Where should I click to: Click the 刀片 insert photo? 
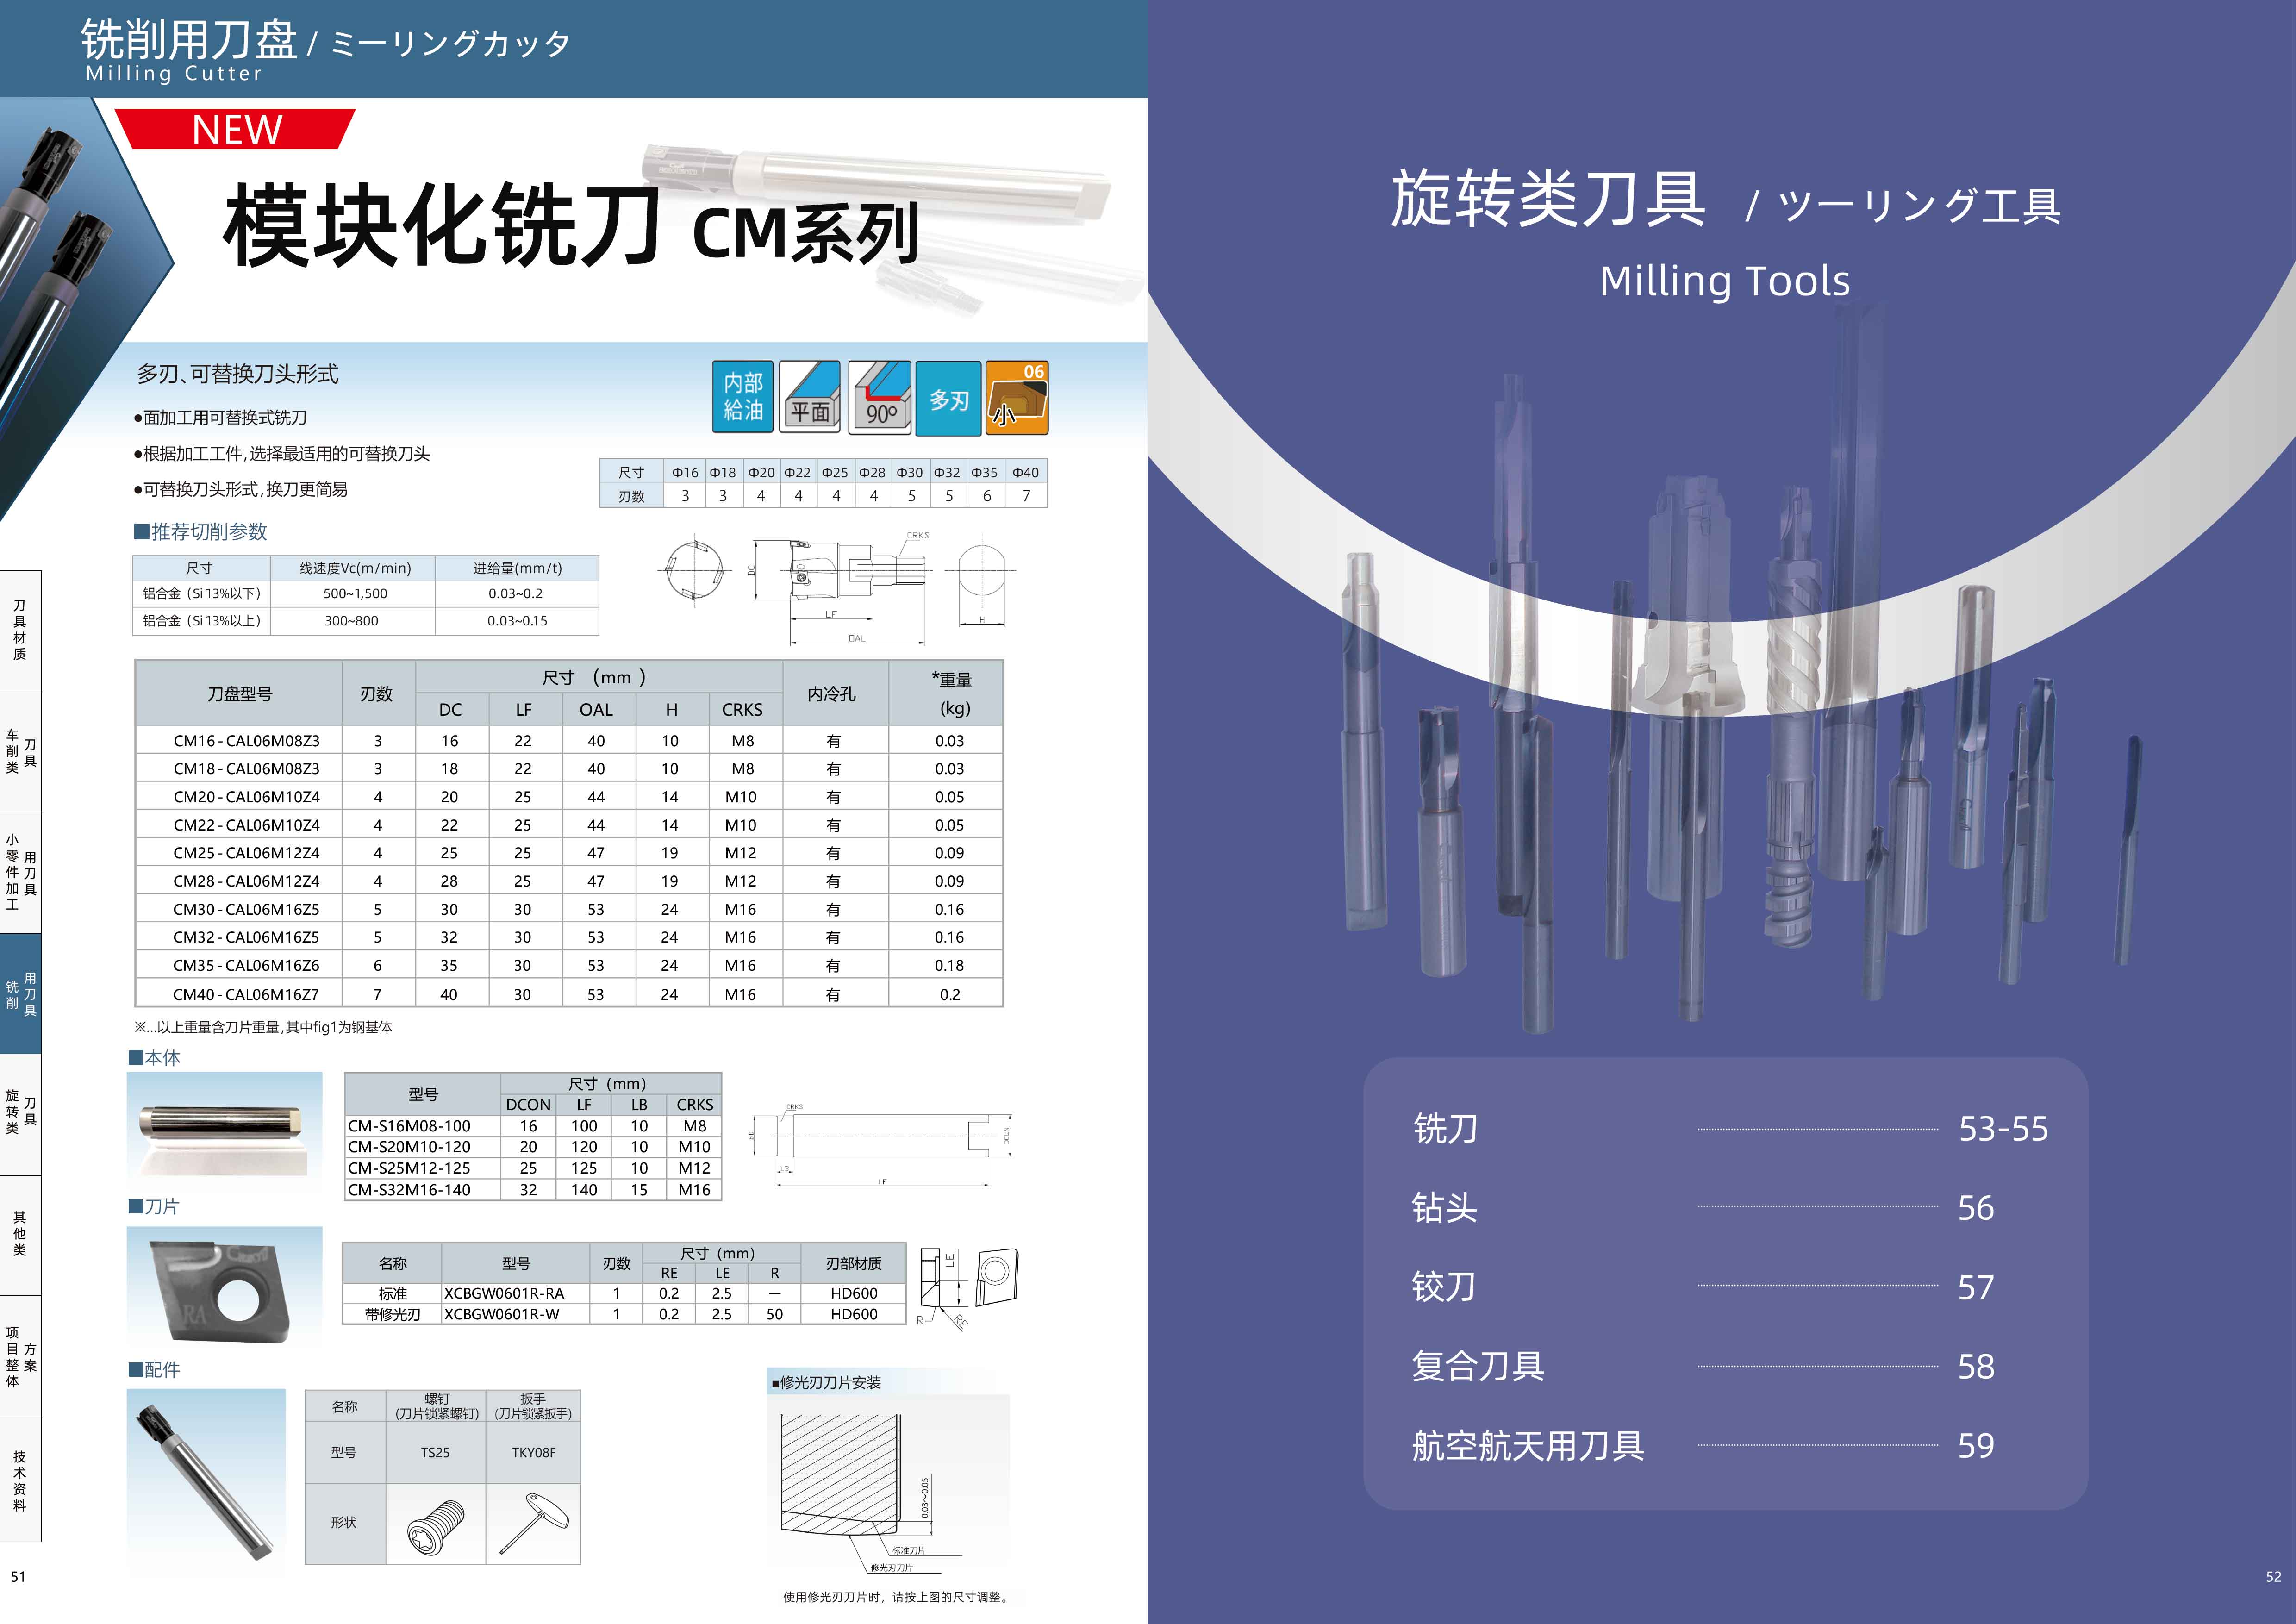pyautogui.click(x=225, y=1286)
